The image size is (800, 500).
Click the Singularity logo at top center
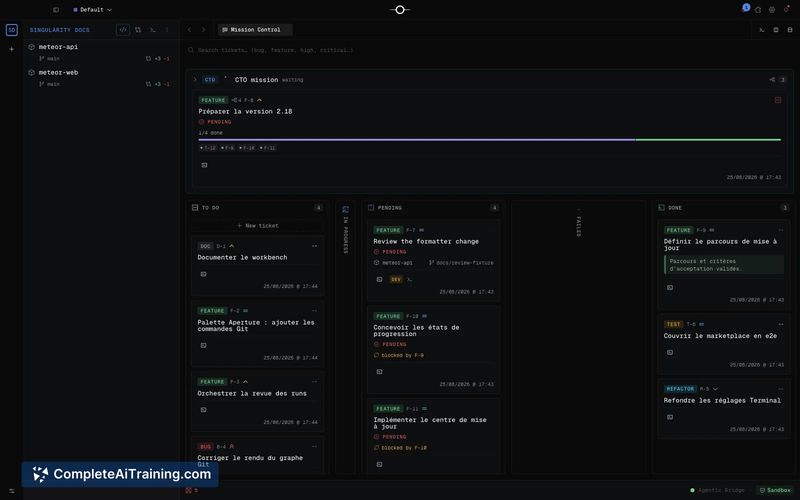[400, 10]
